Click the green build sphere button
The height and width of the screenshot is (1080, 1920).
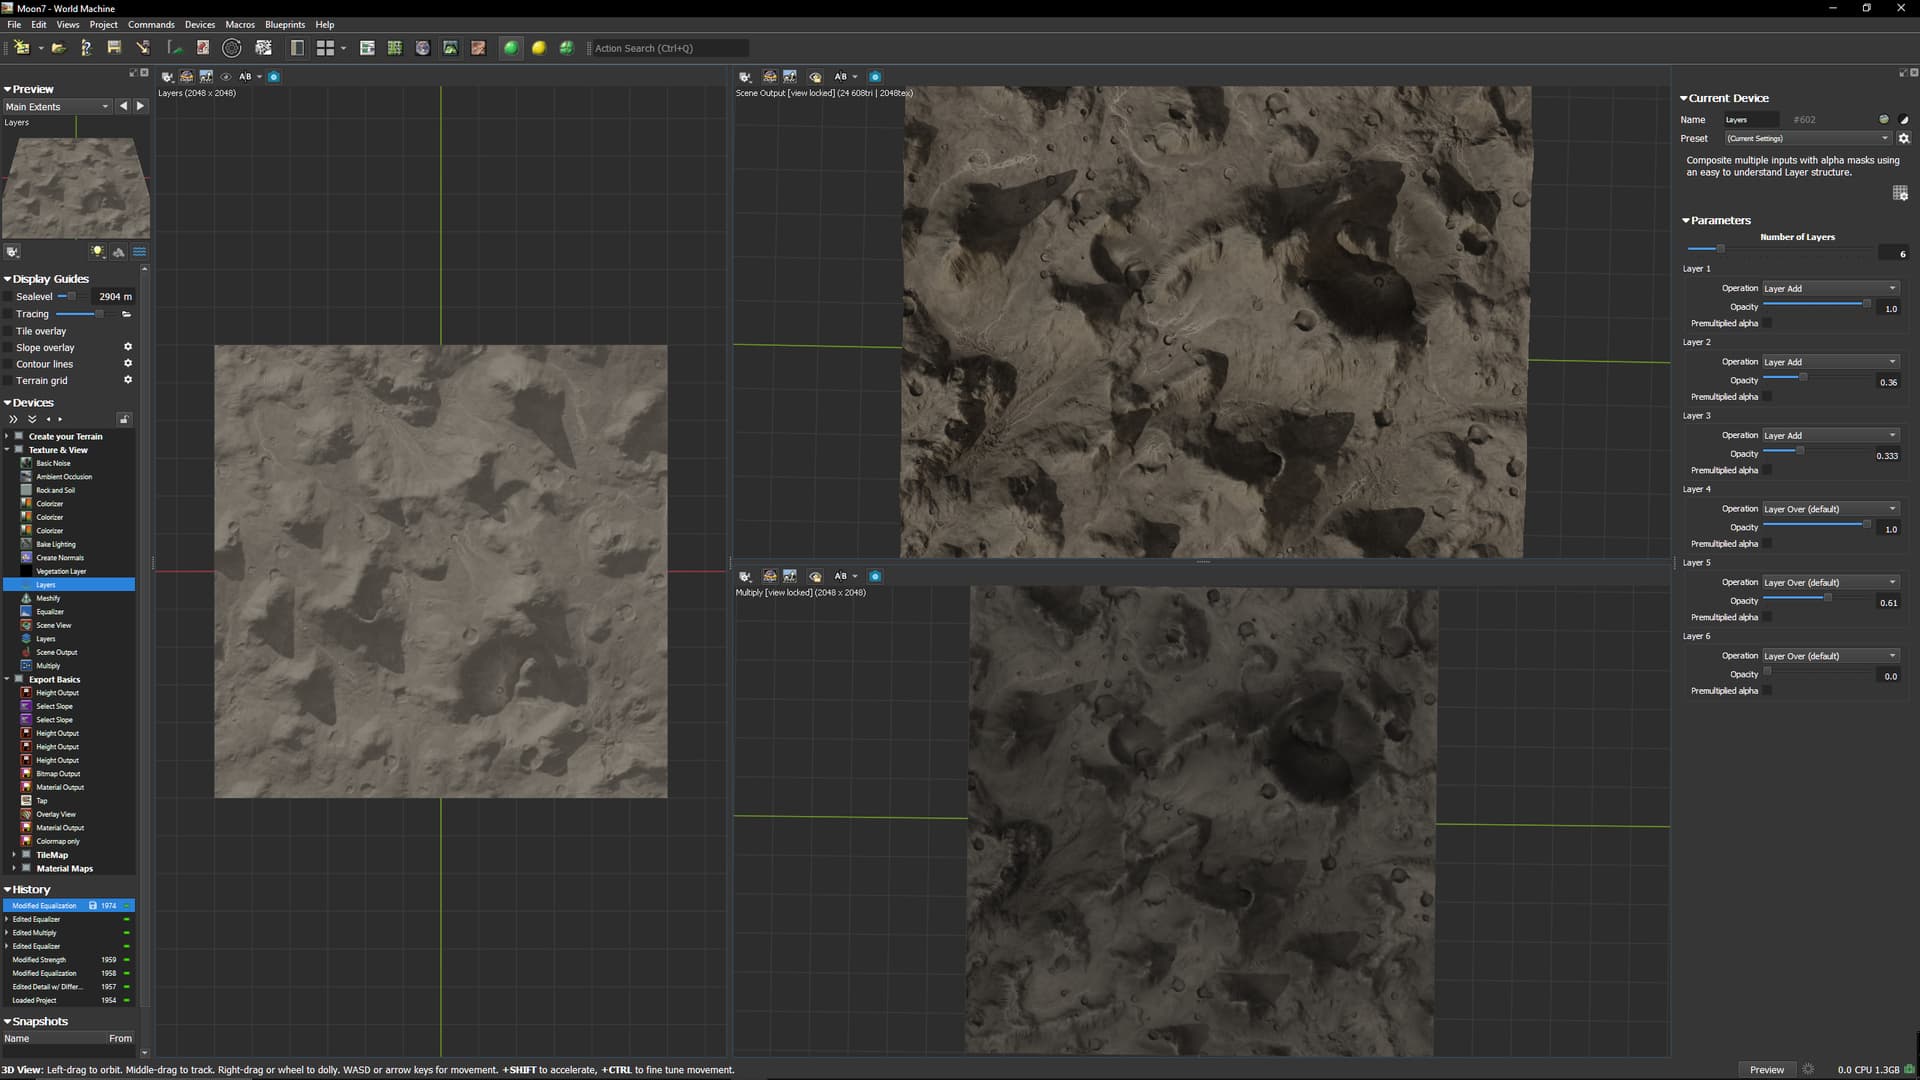[x=511, y=48]
